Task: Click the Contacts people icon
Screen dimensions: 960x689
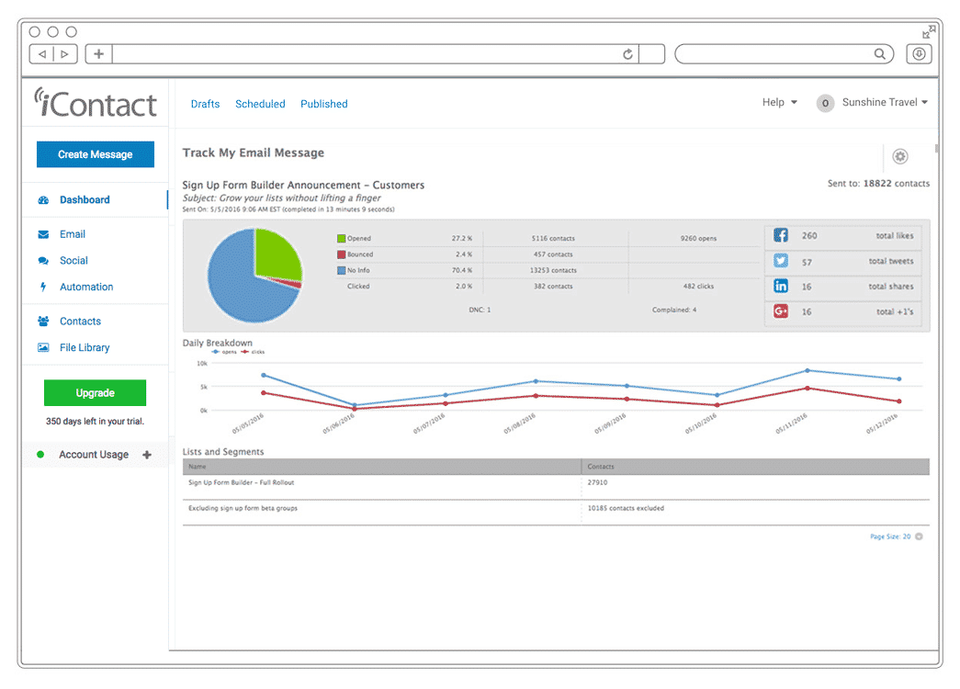Action: (43, 321)
